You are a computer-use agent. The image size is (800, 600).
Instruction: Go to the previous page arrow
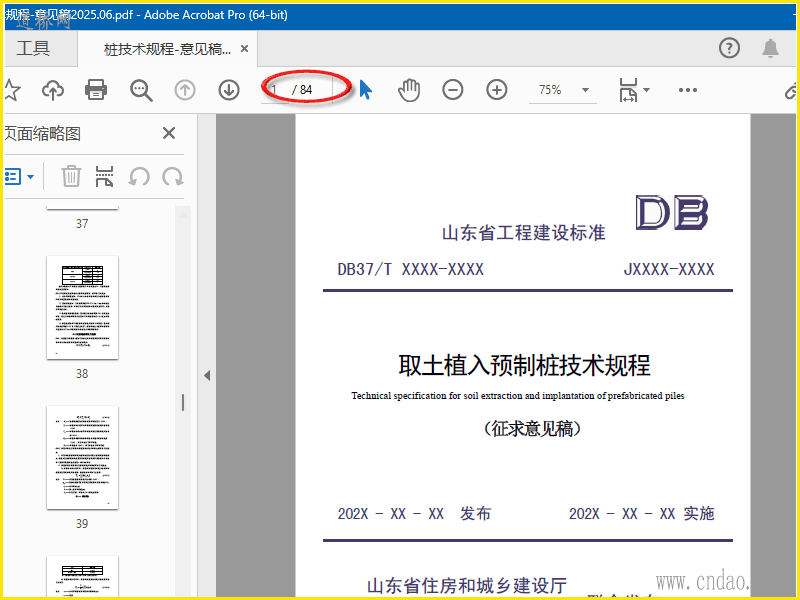click(185, 90)
